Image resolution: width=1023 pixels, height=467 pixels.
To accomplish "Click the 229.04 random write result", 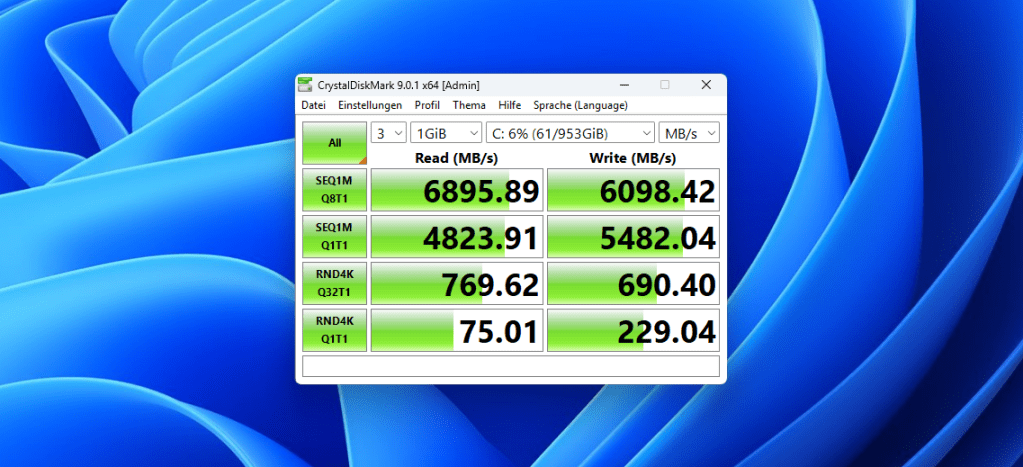I will (634, 330).
